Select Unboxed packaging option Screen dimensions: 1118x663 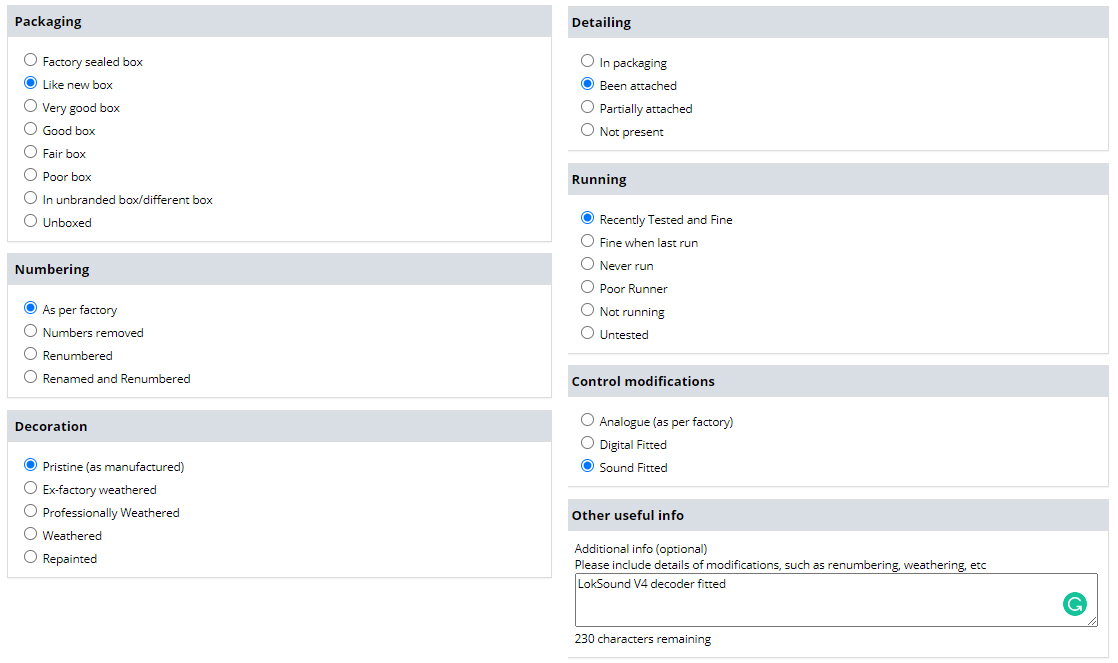pos(31,222)
